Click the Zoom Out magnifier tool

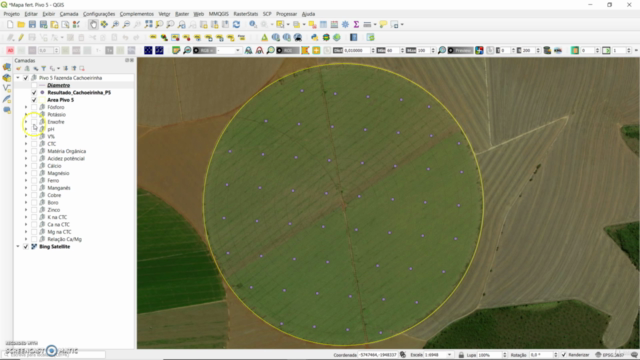click(127, 25)
